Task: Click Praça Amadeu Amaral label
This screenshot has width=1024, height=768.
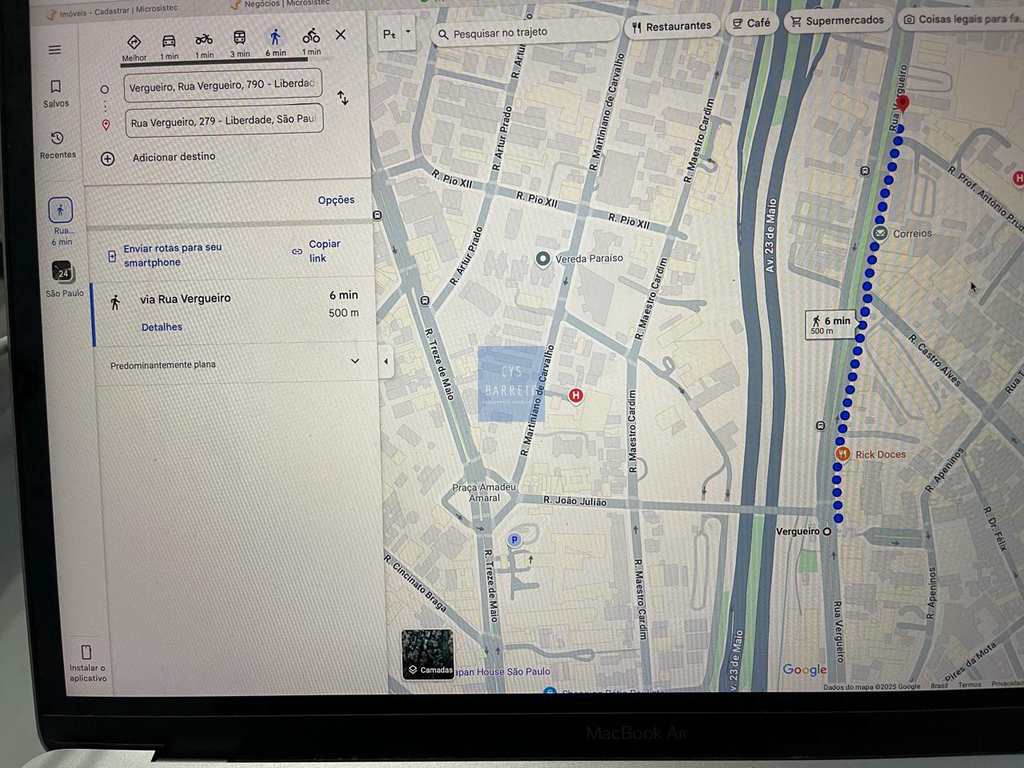Action: 484,492
